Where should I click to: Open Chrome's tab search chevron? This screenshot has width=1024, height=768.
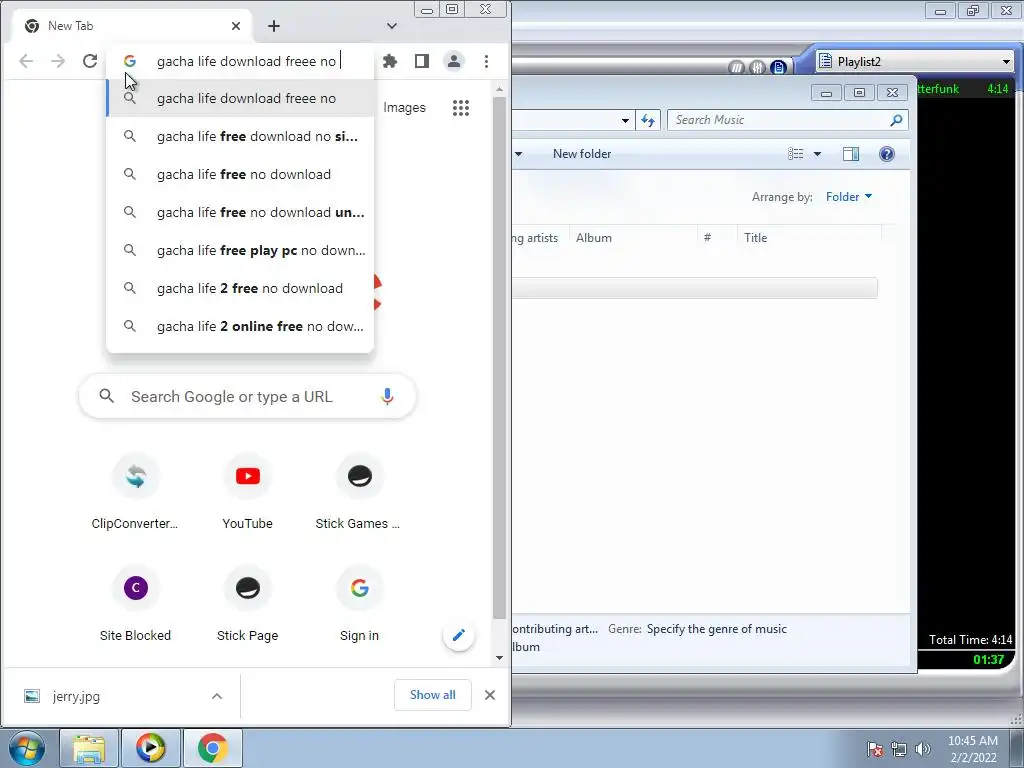pos(392,26)
